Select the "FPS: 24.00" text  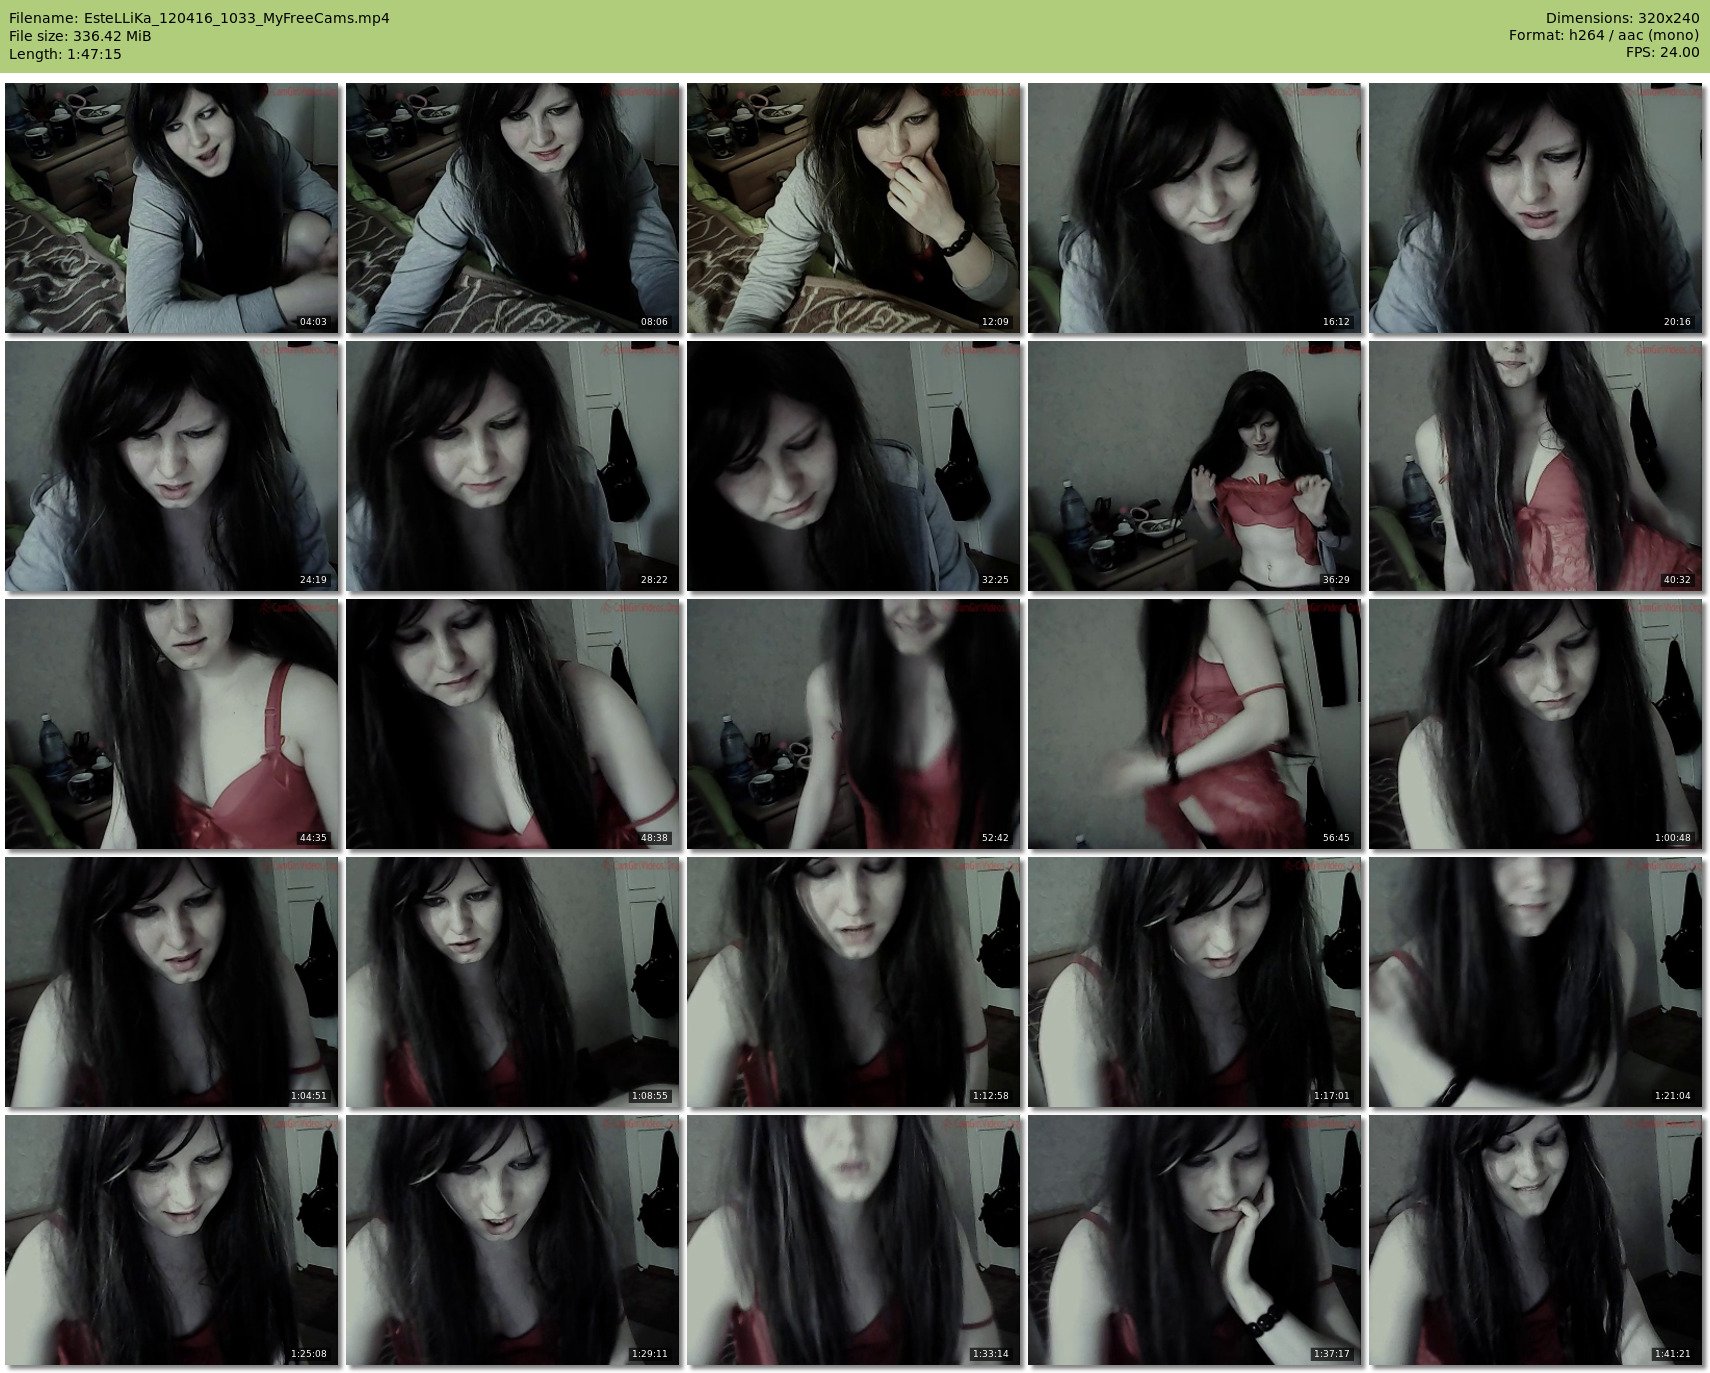coord(1662,54)
